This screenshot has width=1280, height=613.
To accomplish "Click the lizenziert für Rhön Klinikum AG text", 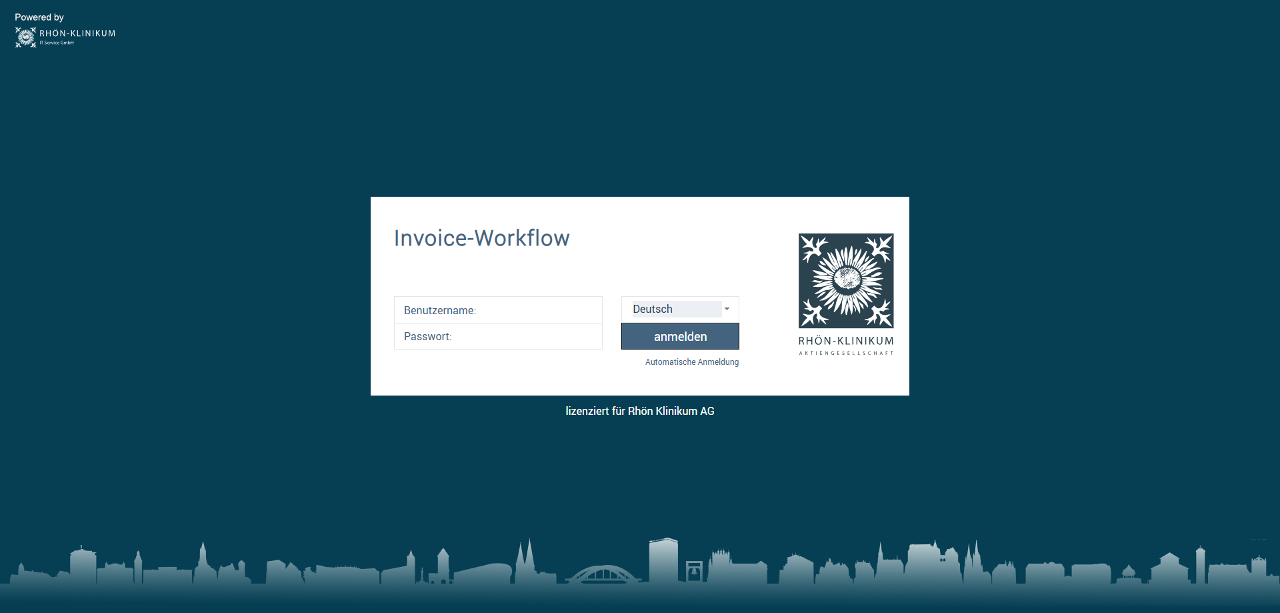I will [640, 411].
